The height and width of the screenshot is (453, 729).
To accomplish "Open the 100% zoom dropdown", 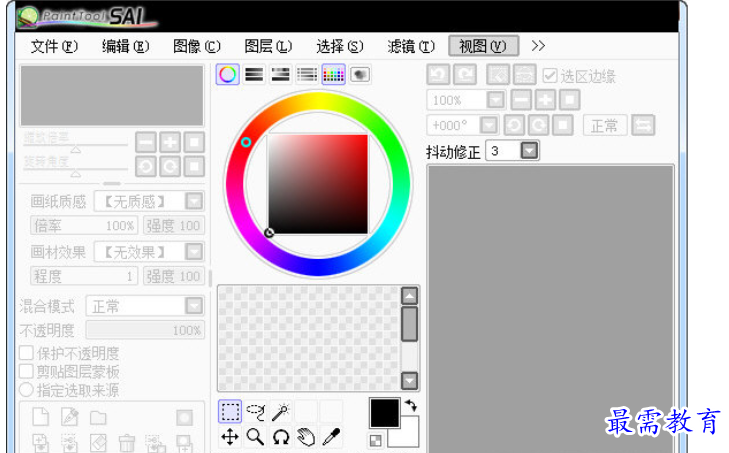I will (496, 100).
